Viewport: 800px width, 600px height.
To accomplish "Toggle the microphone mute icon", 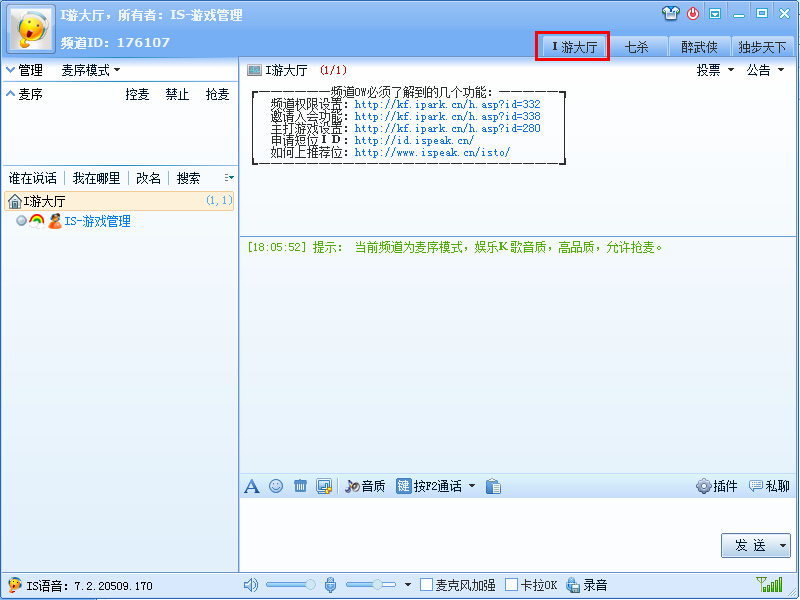I will pyautogui.click(x=331, y=585).
